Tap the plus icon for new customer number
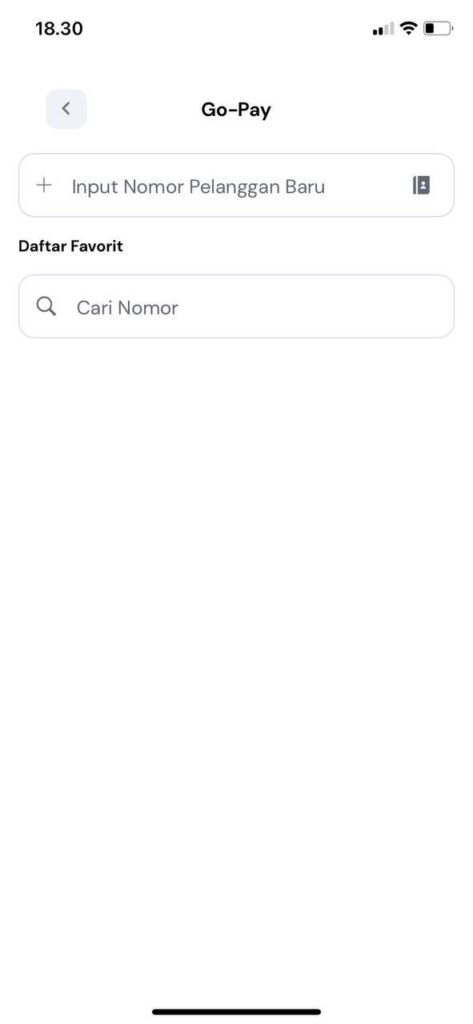This screenshot has width=473, height=1024. pos(44,185)
